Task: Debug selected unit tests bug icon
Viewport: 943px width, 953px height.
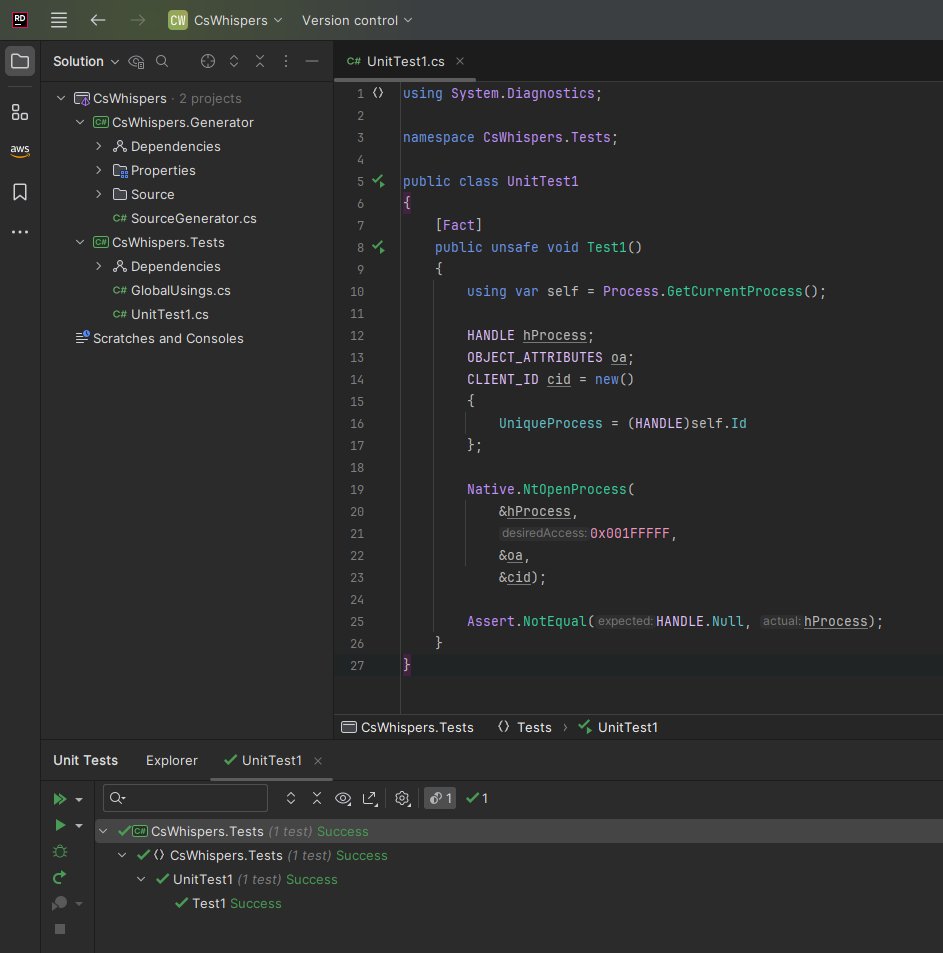Action: [60, 852]
